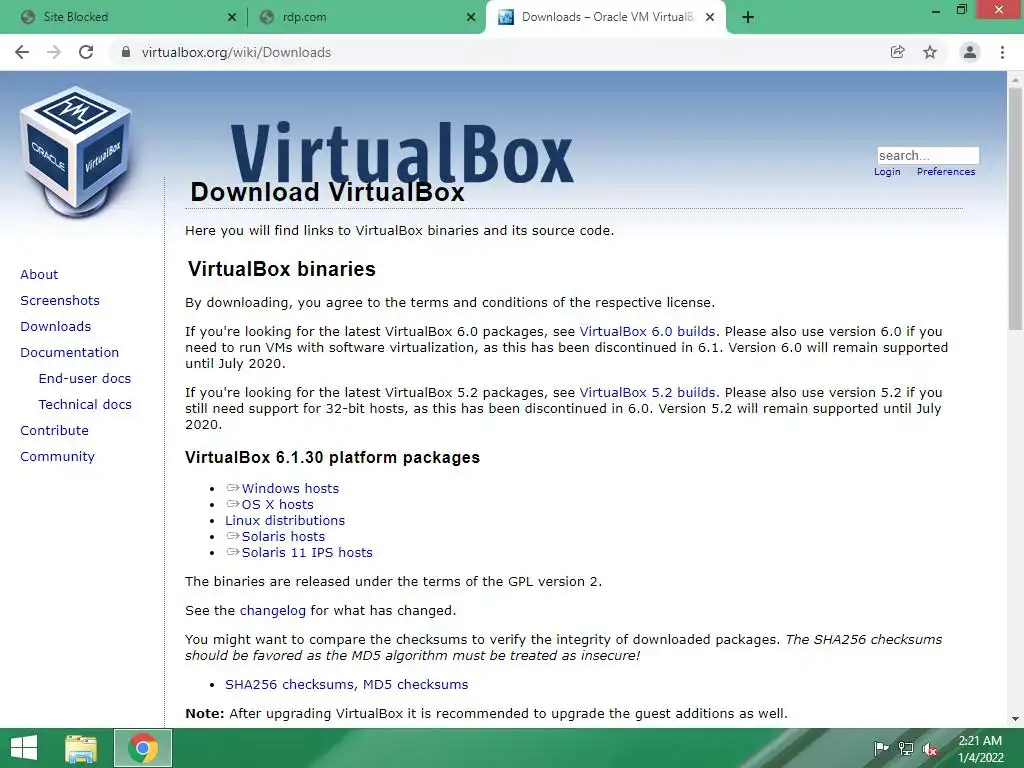This screenshot has width=1024, height=768.
Task: Open the Community sidebar link
Action: click(57, 456)
